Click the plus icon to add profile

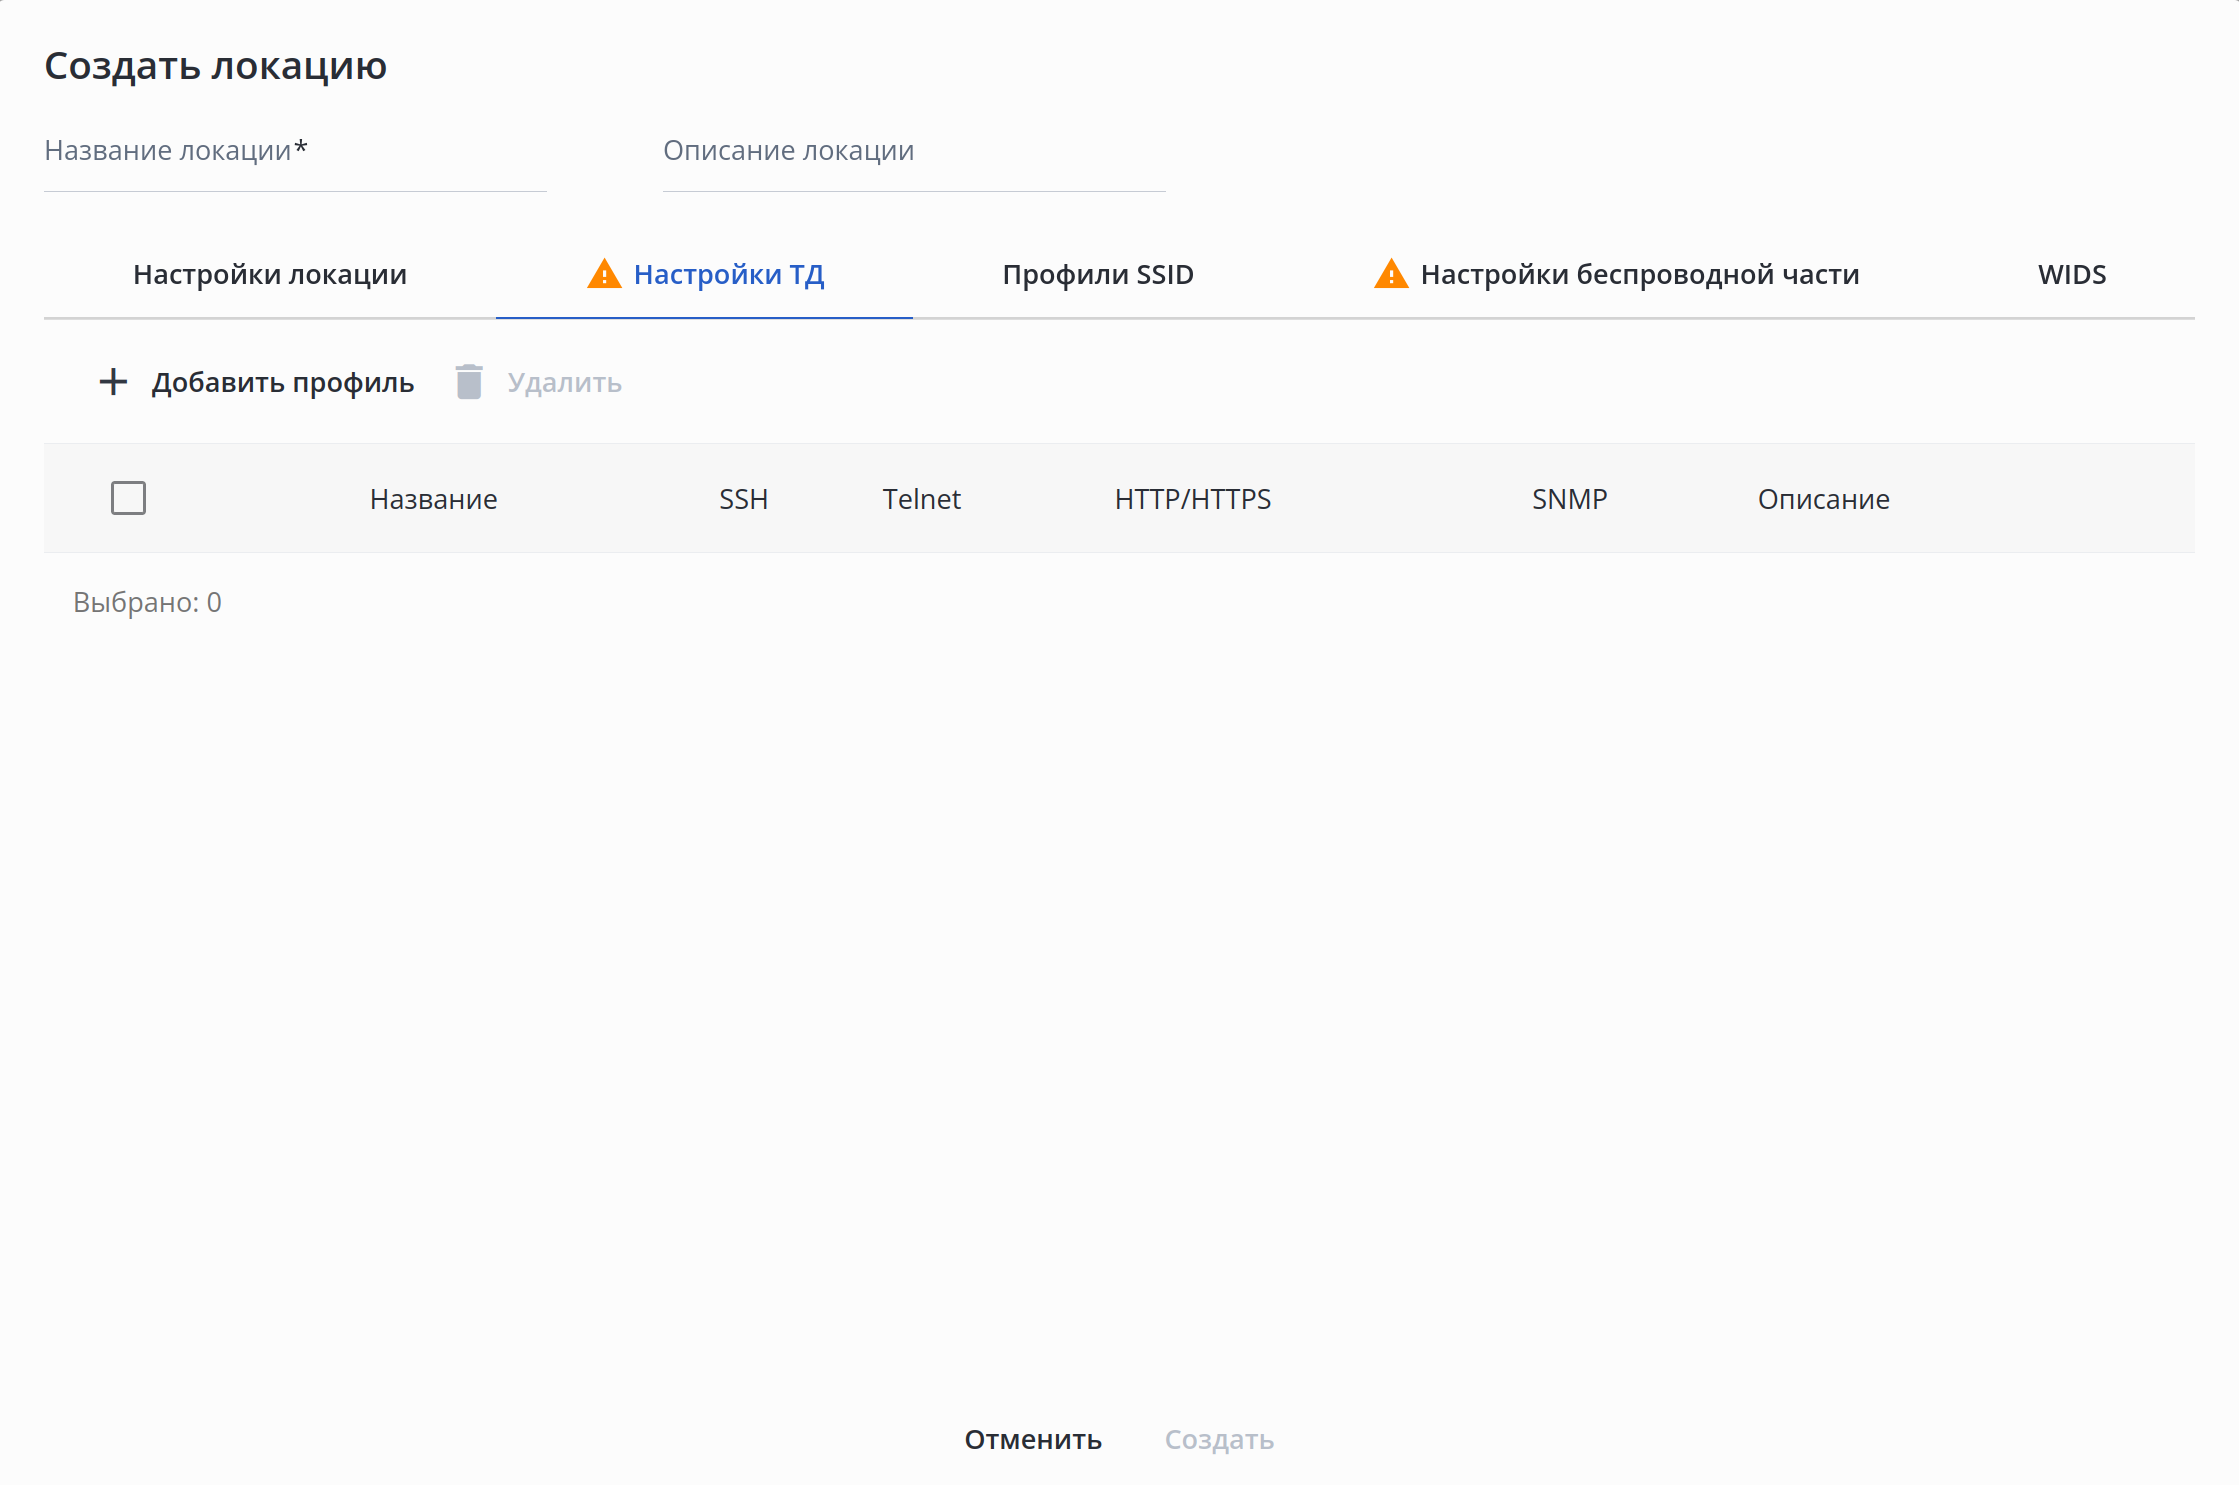(x=113, y=382)
